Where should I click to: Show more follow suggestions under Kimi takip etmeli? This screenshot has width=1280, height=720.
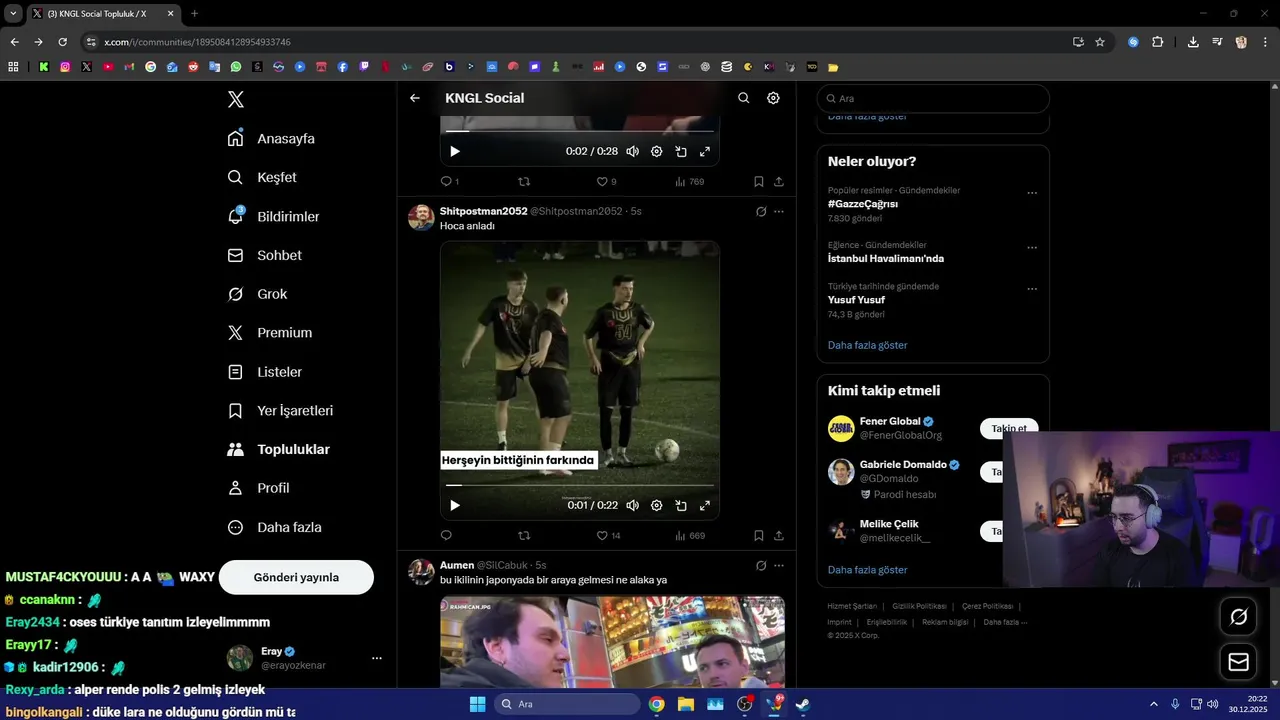tap(867, 570)
